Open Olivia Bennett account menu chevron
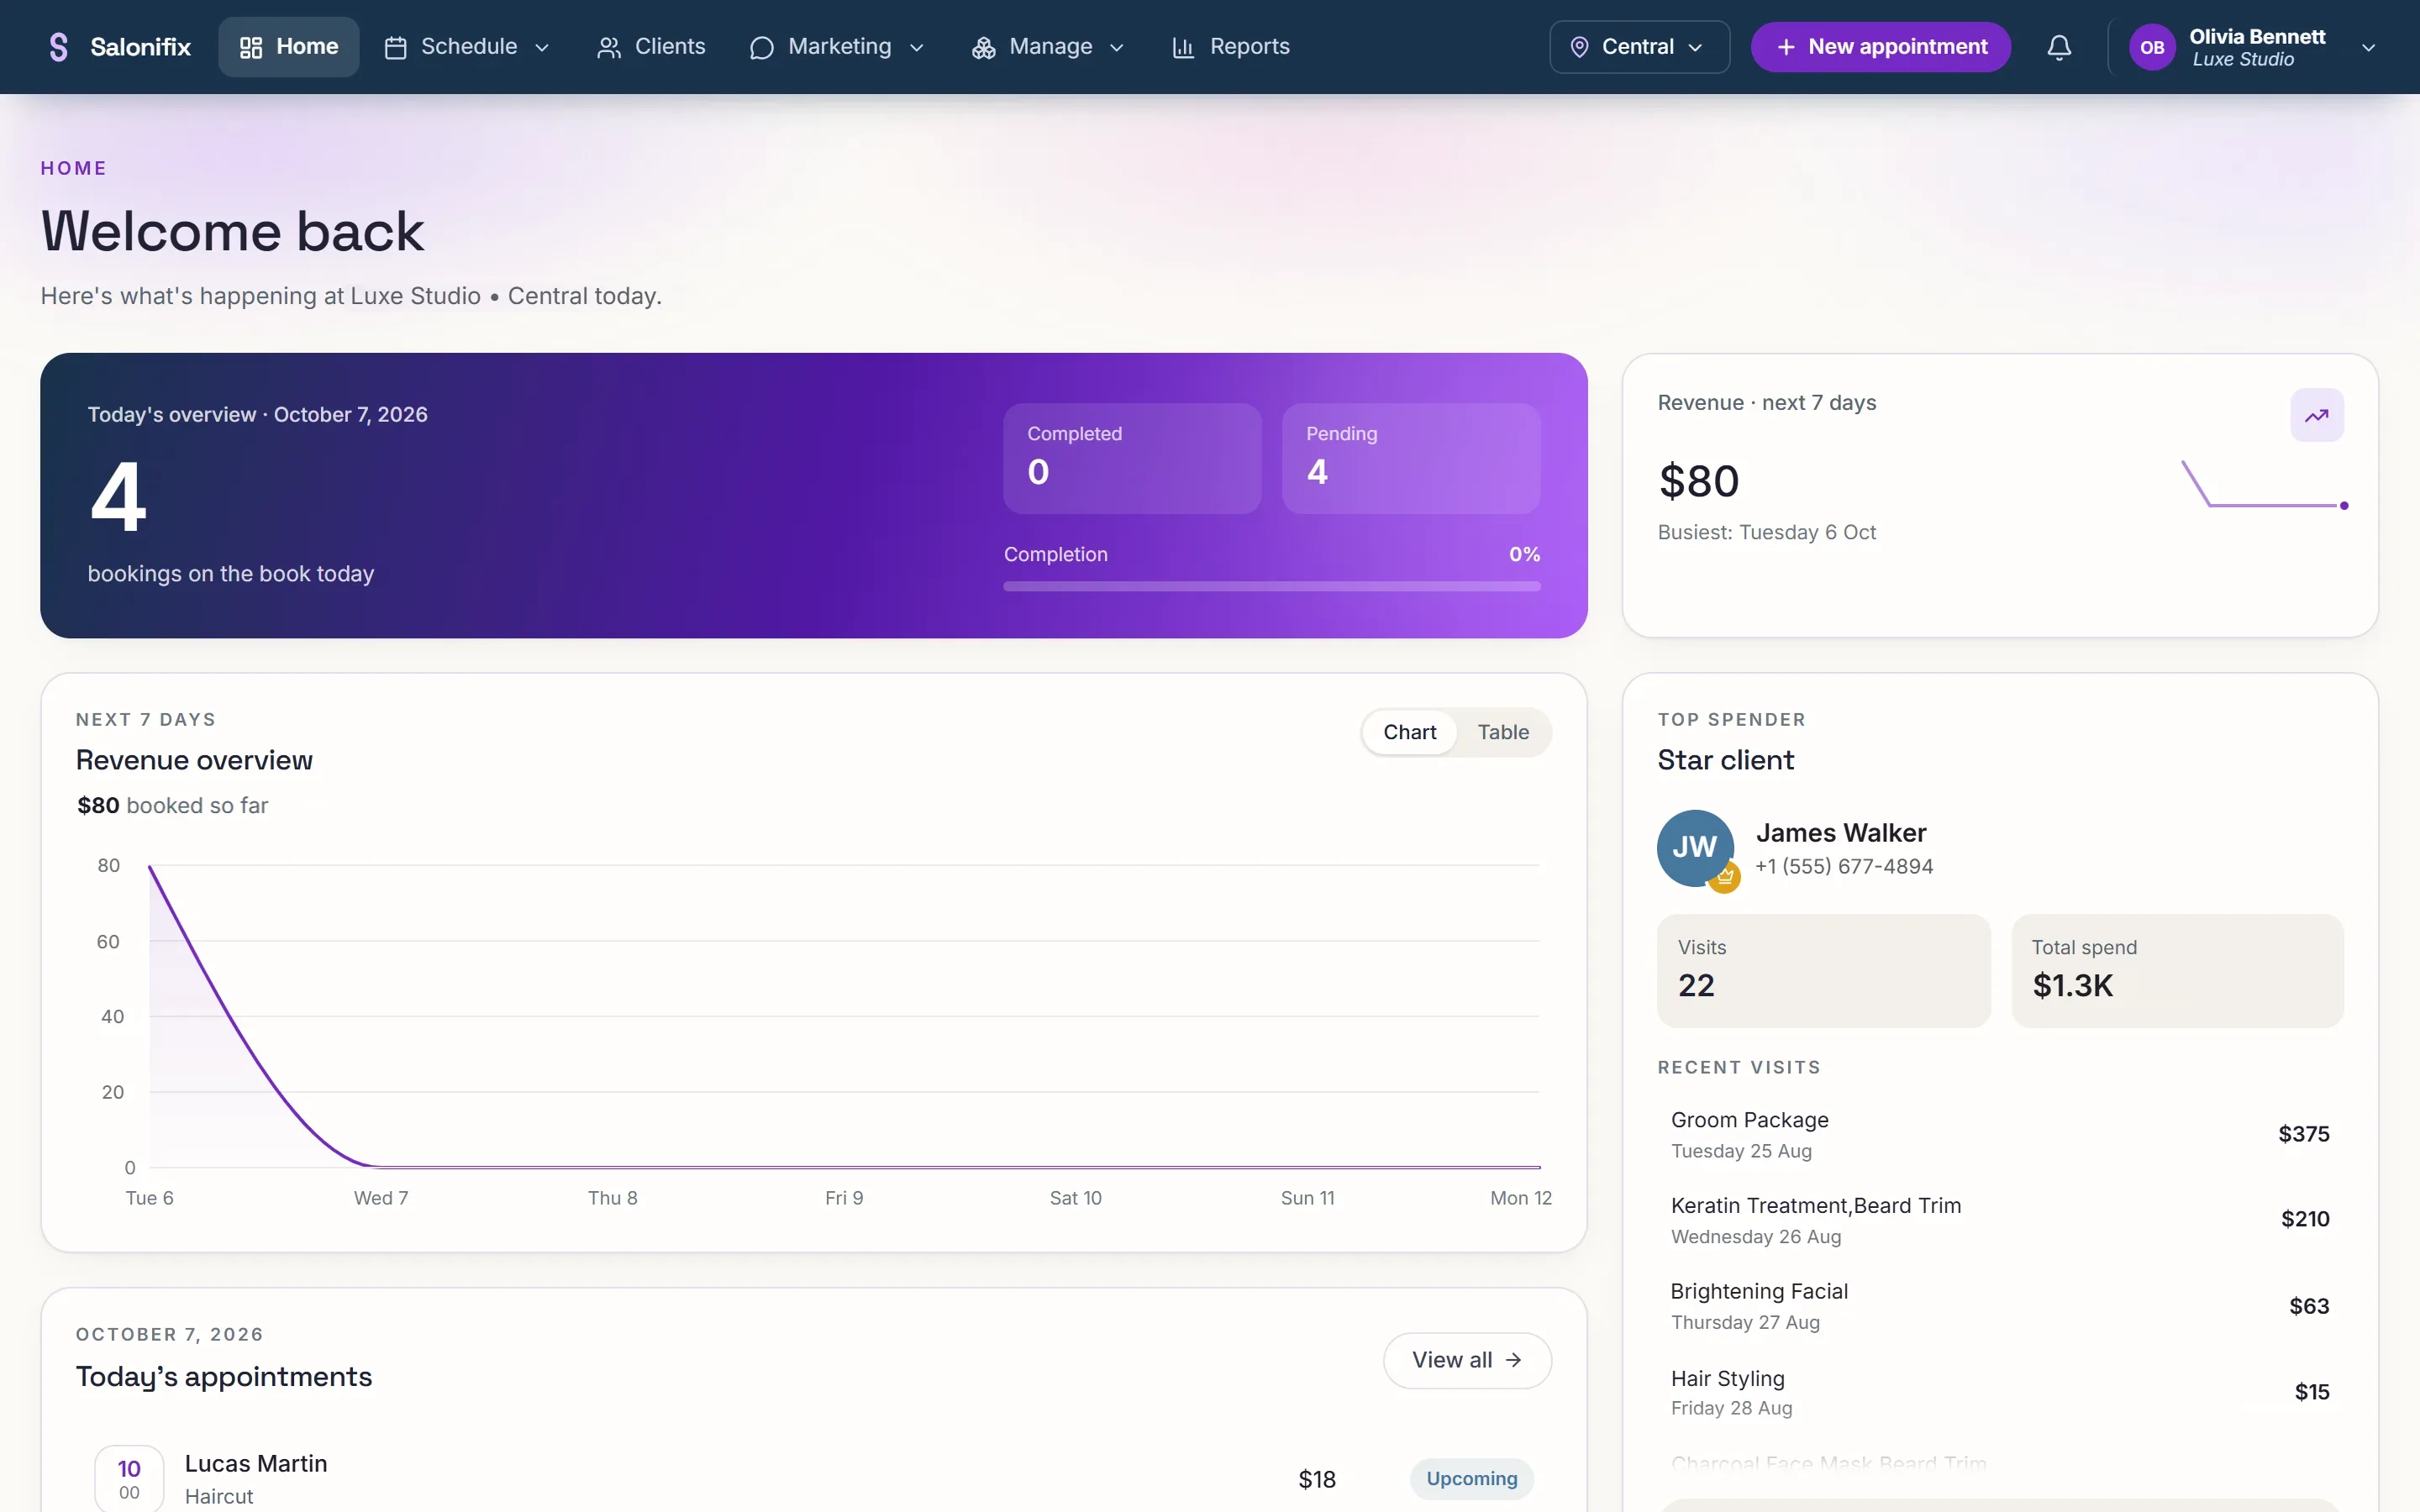Screen dimensions: 2420x1512 pos(2367,47)
